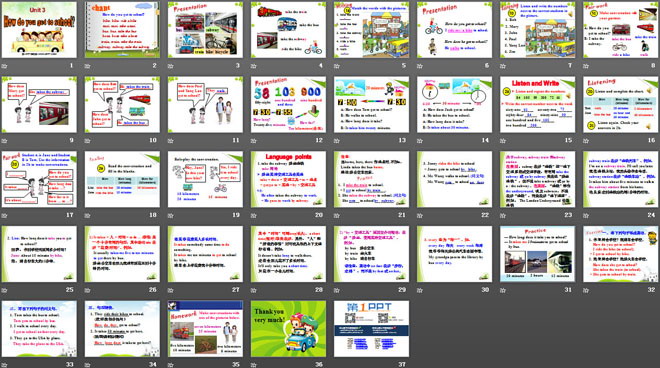The height and width of the screenshot is (368, 660).
Task: Click the animation star icon under slide 17
Action: 4,216
